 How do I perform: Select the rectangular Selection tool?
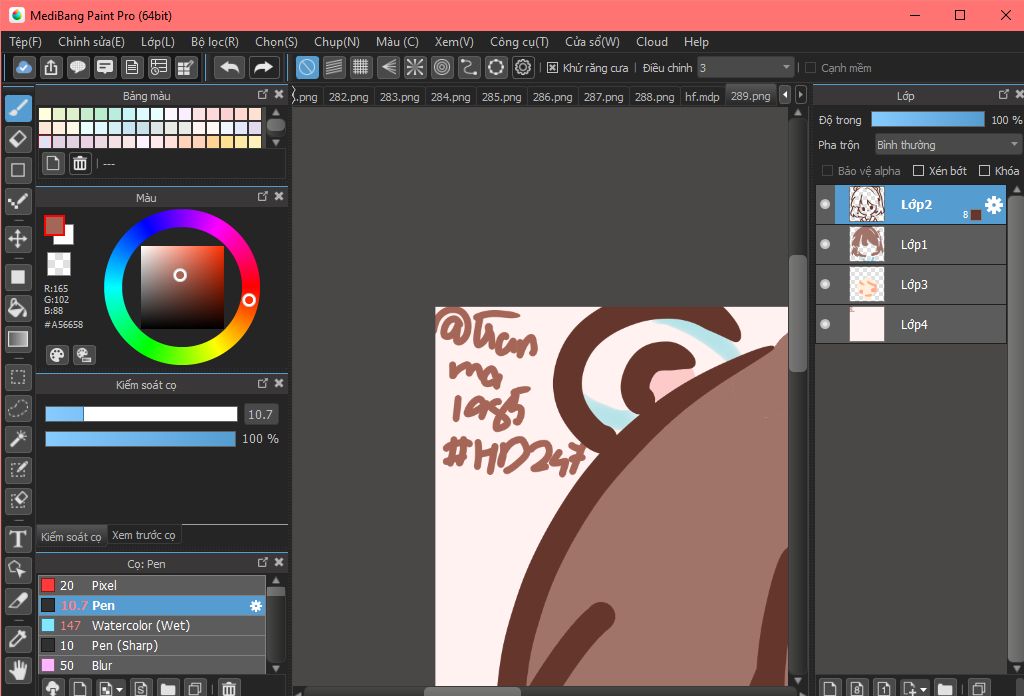(x=18, y=377)
